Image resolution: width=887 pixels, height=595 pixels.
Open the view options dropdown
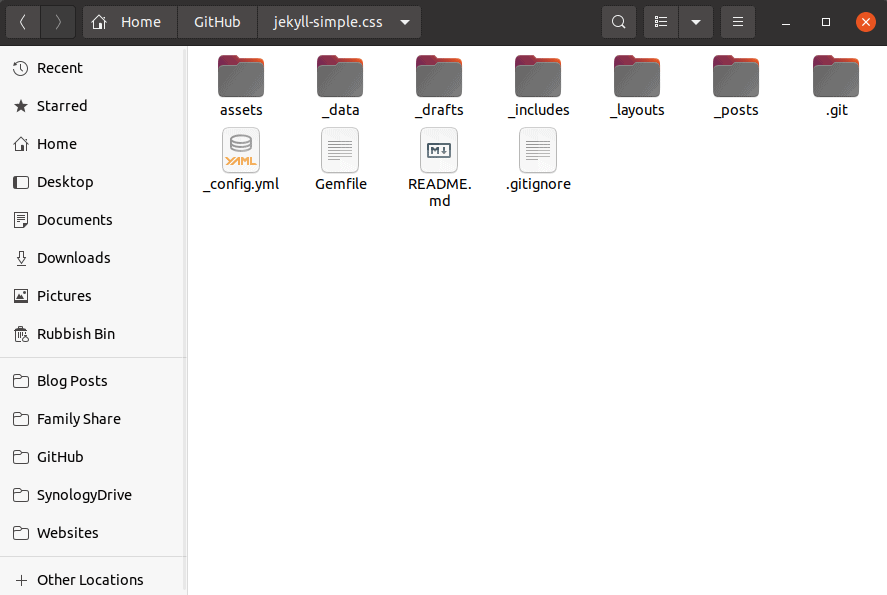click(696, 21)
